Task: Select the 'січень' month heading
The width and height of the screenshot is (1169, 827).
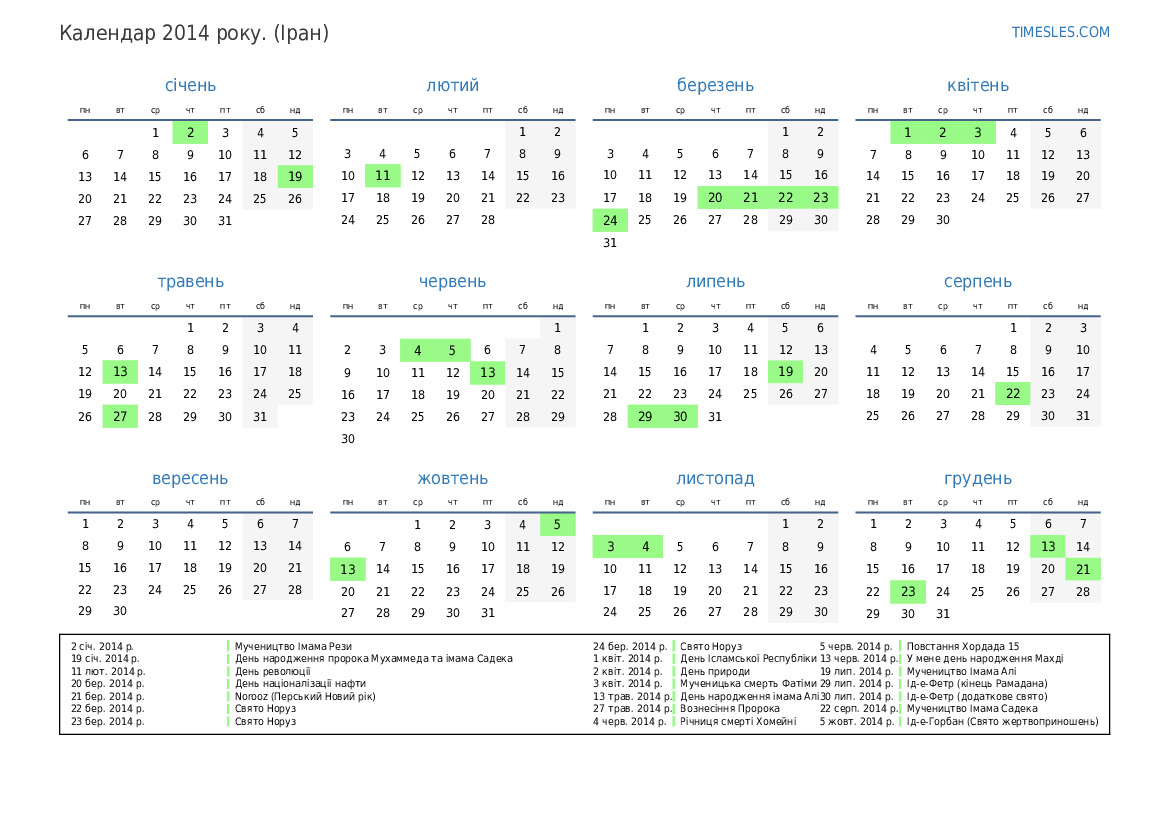Action: [190, 85]
